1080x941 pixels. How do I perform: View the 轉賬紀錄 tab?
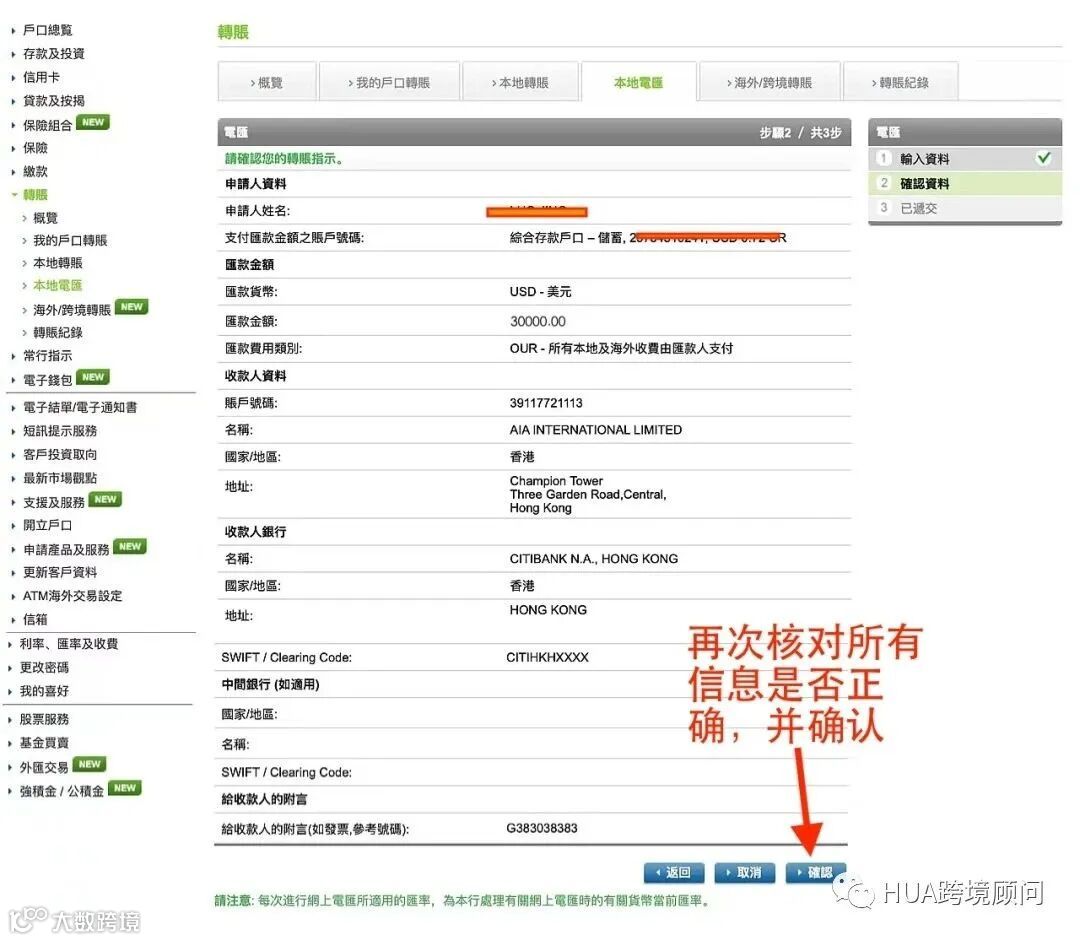click(900, 83)
